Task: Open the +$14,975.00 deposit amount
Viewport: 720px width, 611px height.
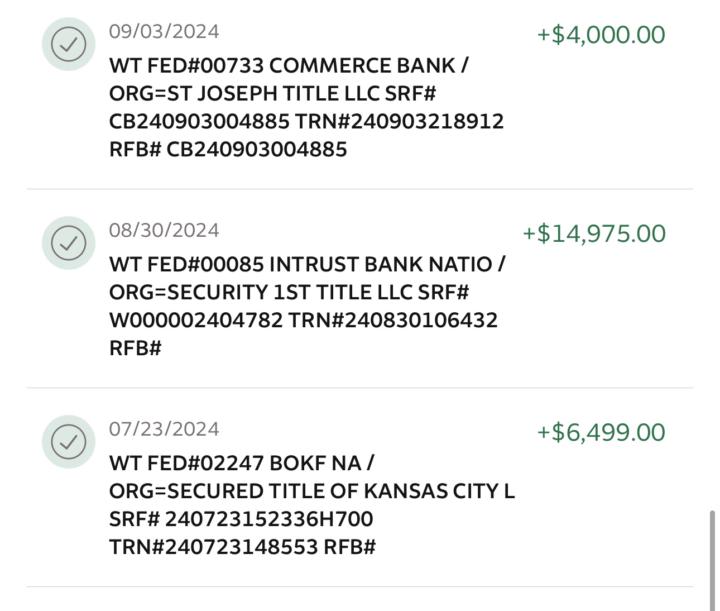Action: (594, 234)
